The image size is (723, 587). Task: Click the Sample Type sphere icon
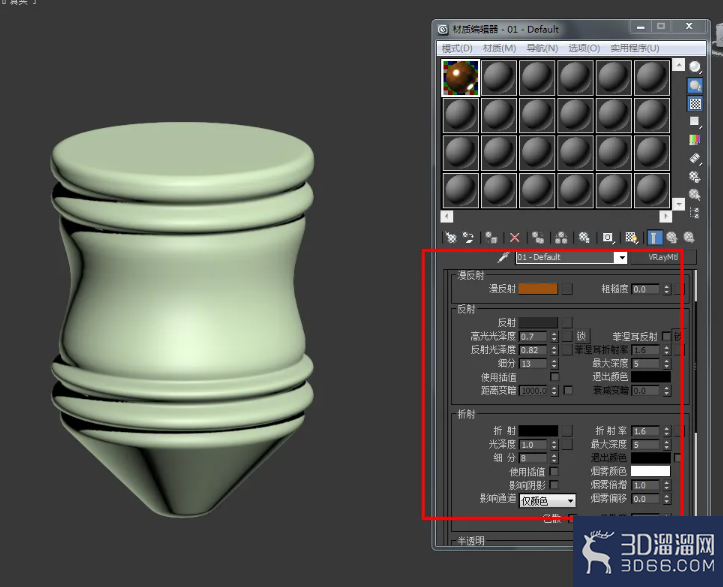coord(695,67)
